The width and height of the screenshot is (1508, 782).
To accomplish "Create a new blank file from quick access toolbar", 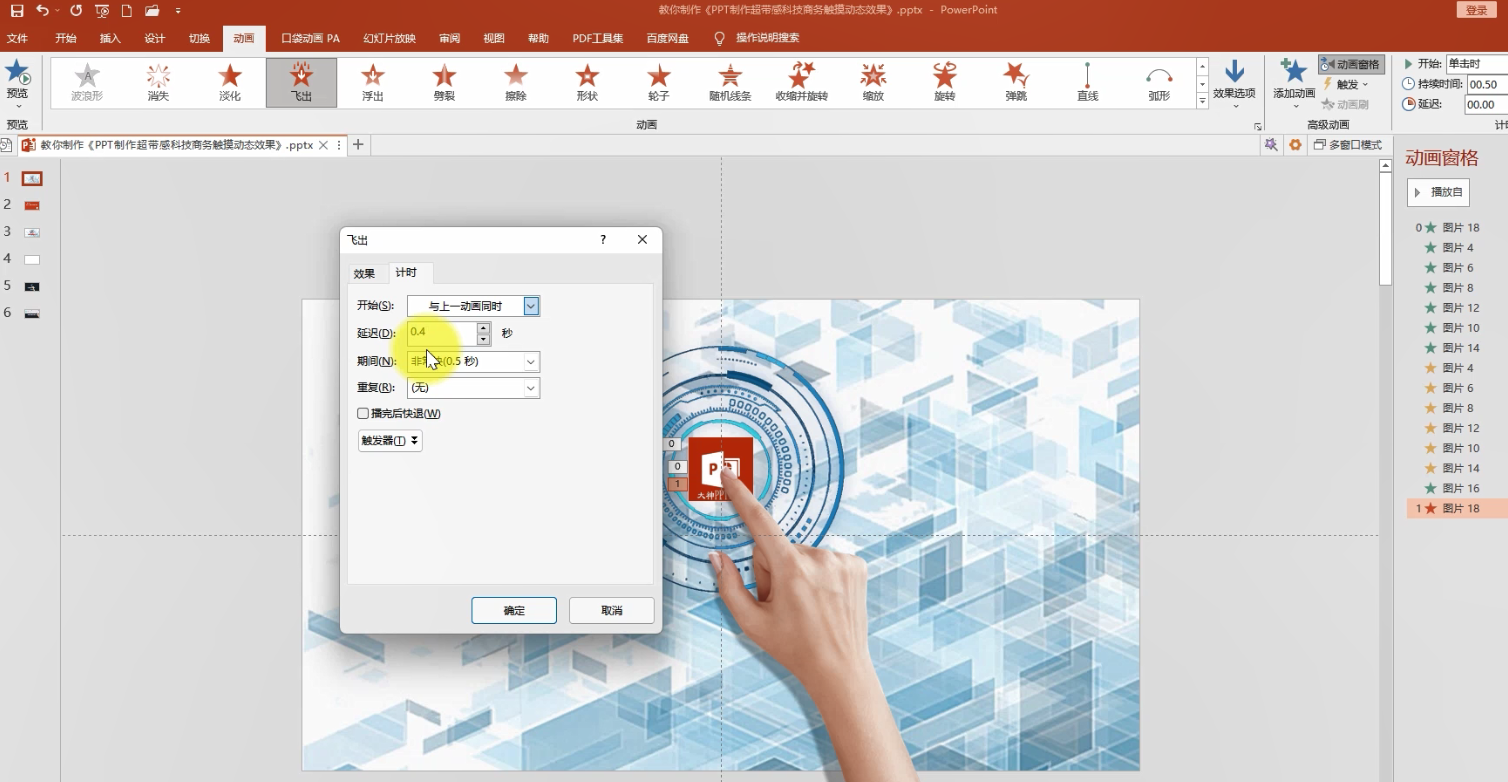I will [x=126, y=10].
